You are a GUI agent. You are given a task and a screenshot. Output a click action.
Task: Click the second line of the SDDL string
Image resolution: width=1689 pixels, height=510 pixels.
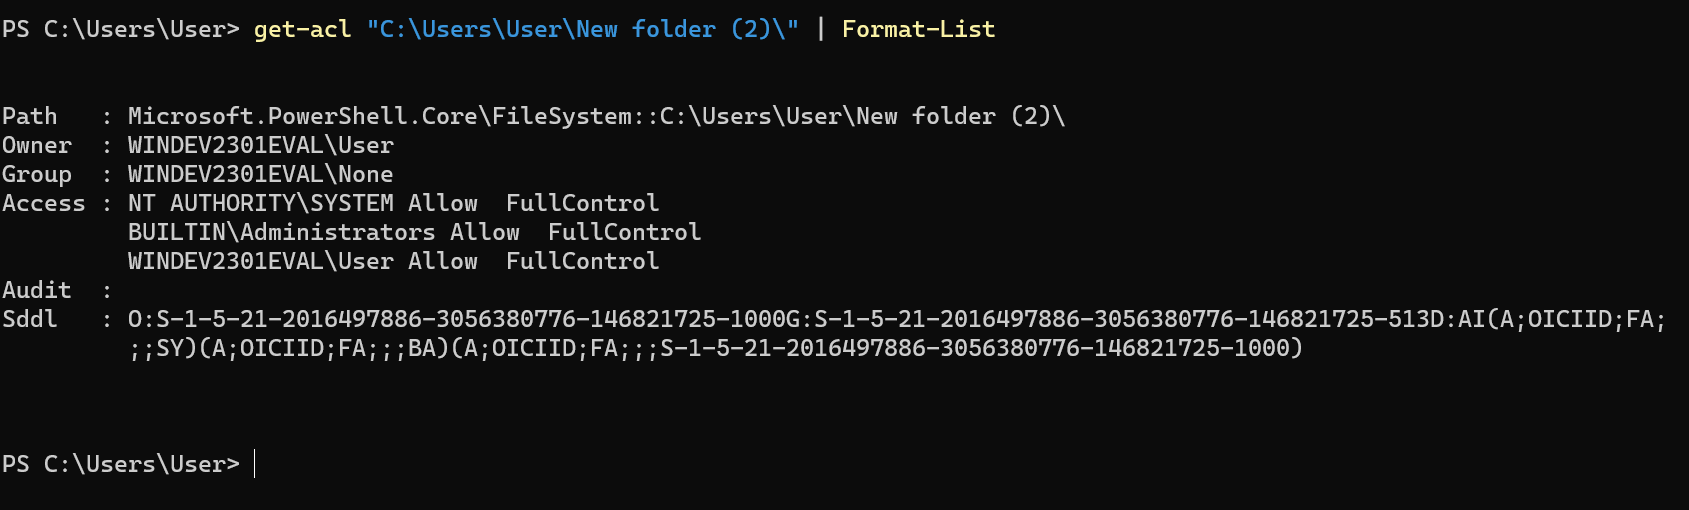click(x=716, y=348)
